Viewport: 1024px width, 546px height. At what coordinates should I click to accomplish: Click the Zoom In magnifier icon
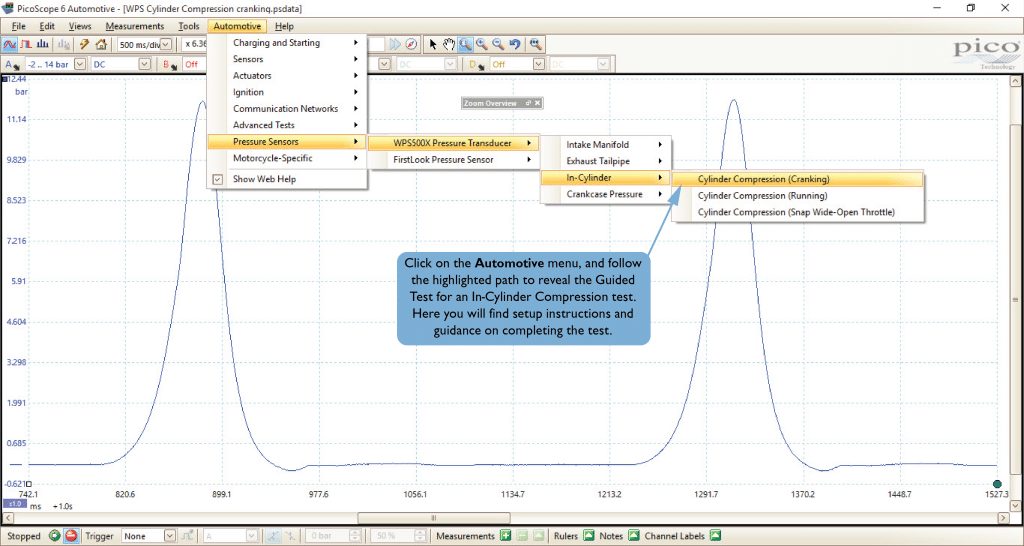pos(481,44)
